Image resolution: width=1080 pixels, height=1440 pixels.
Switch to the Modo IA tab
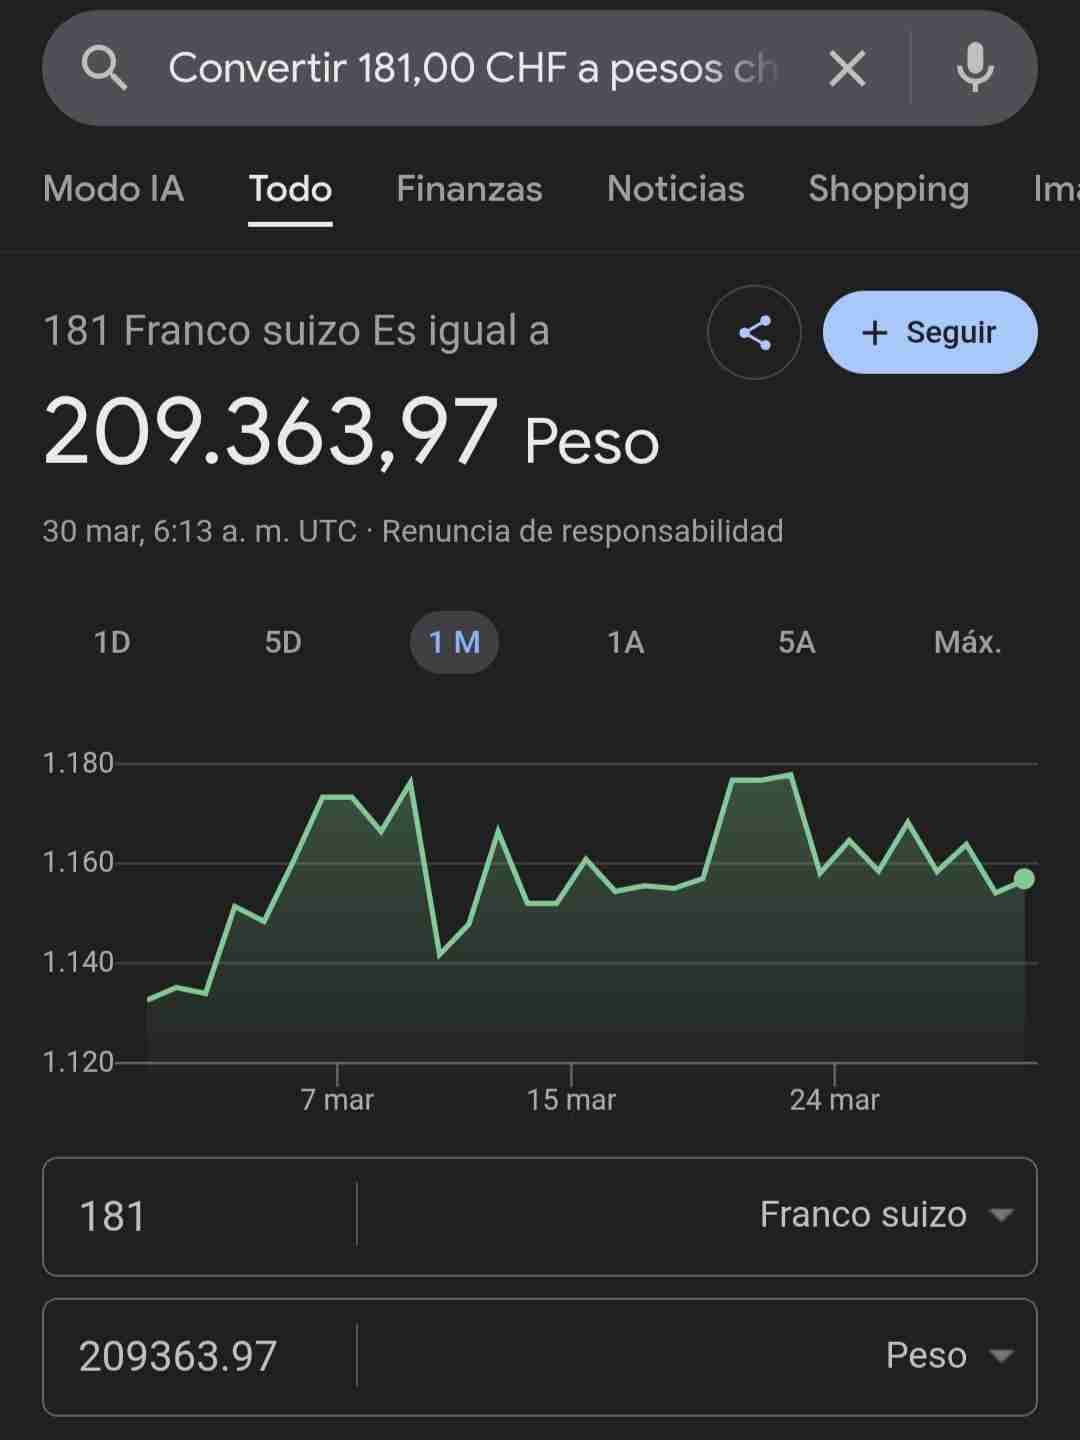point(113,189)
